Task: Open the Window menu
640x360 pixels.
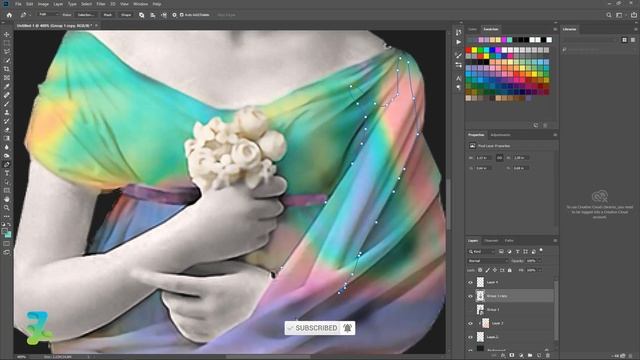Action: pos(140,4)
